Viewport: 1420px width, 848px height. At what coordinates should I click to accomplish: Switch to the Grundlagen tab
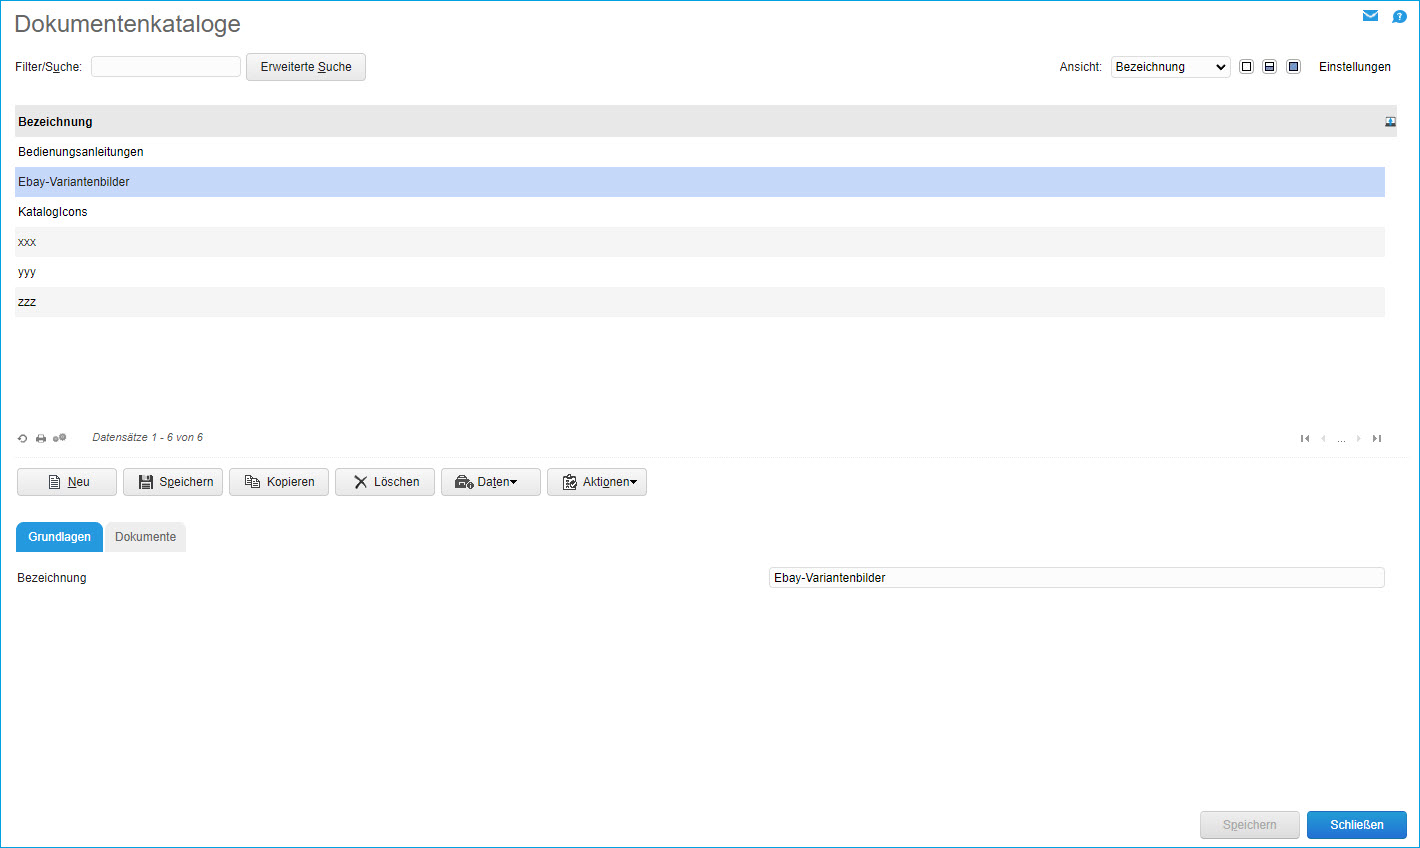click(x=59, y=537)
